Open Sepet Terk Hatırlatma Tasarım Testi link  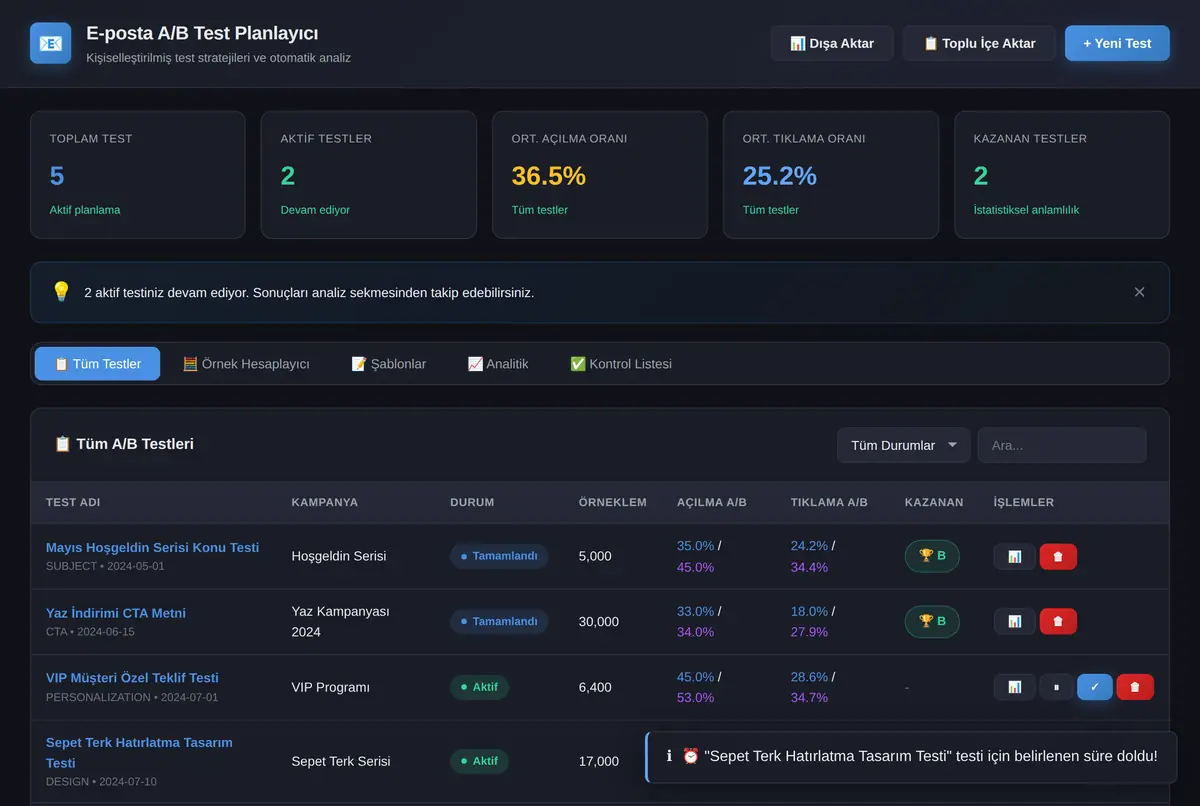click(x=139, y=753)
